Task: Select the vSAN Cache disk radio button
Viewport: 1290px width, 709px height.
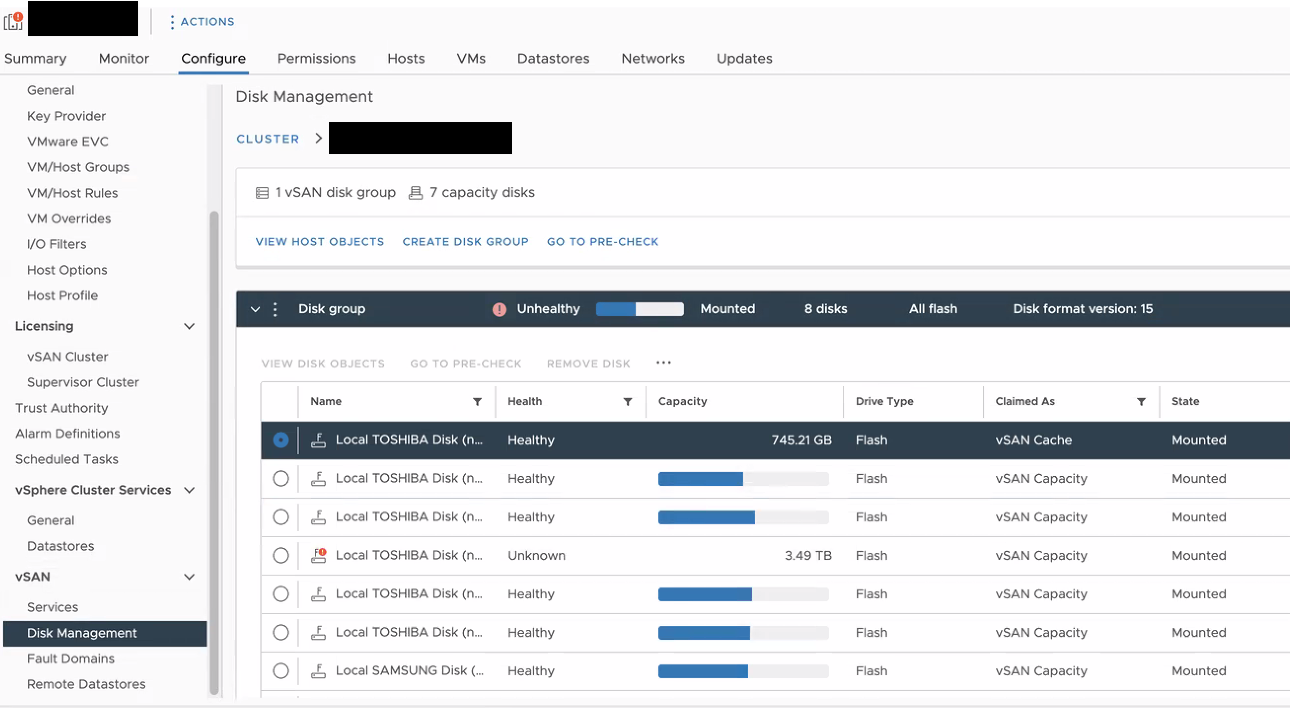Action: tap(281, 440)
